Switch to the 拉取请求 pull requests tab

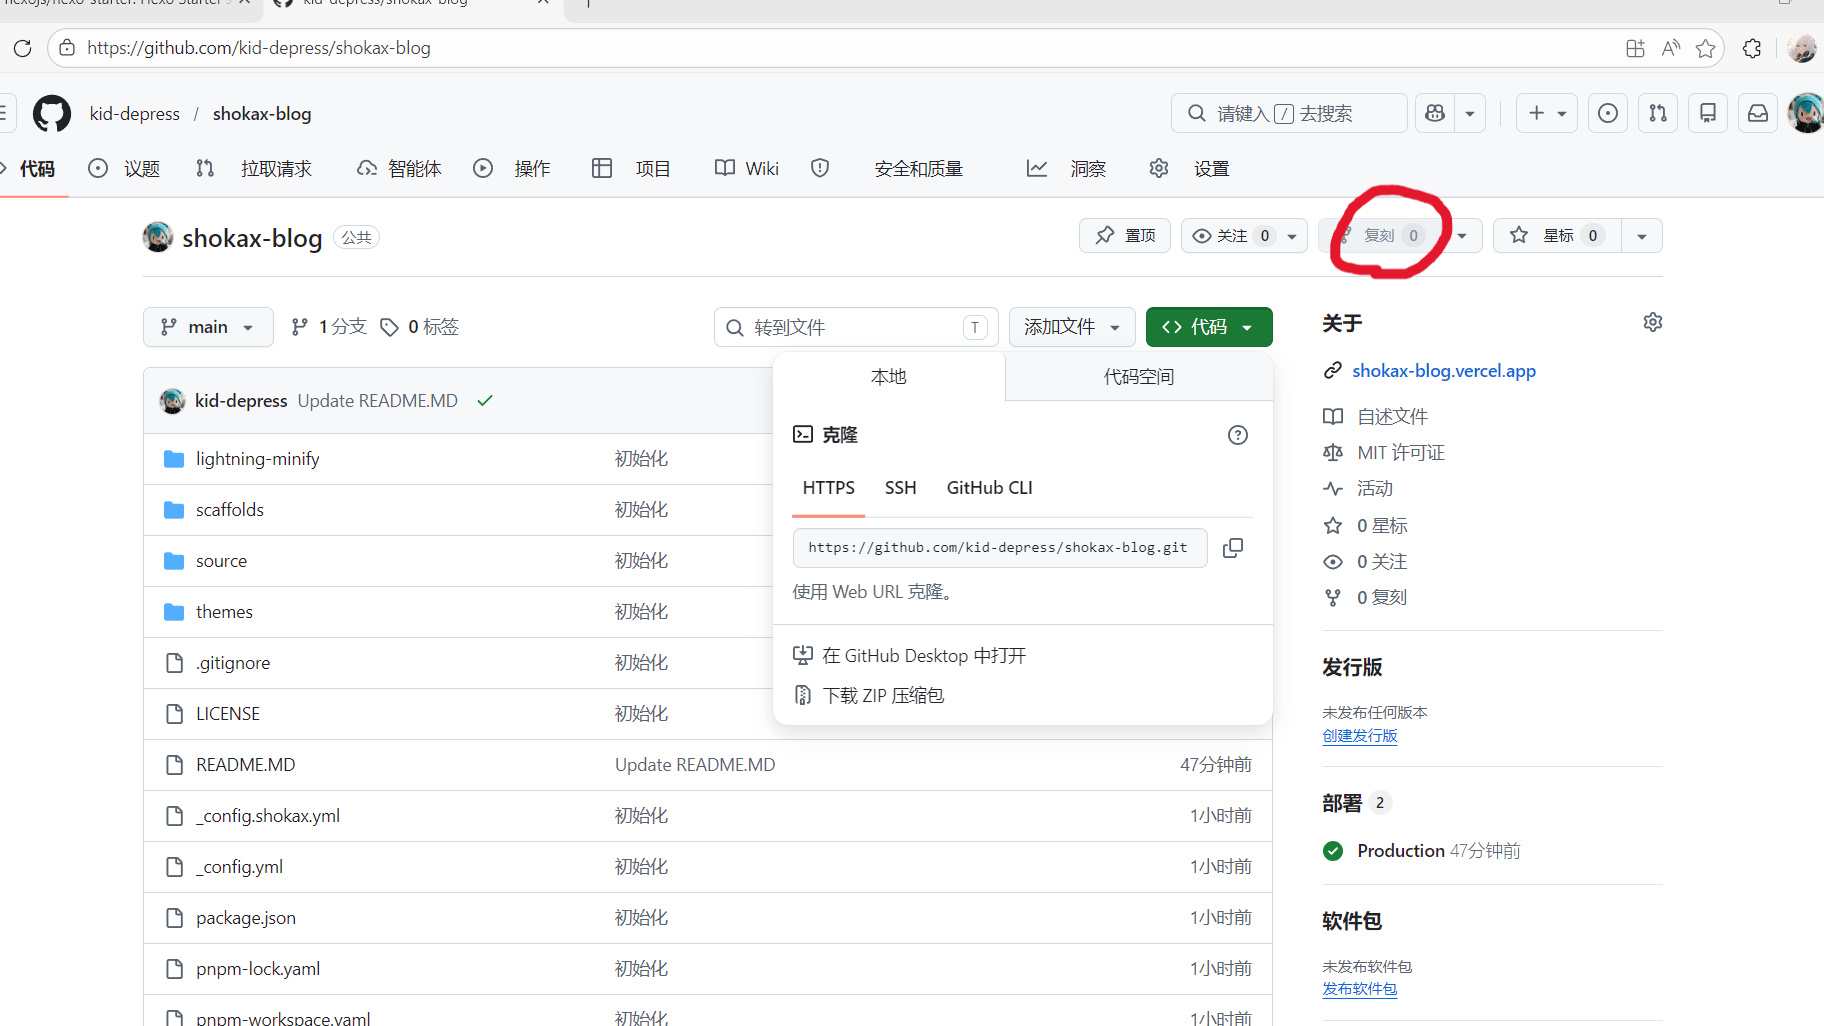(x=255, y=169)
